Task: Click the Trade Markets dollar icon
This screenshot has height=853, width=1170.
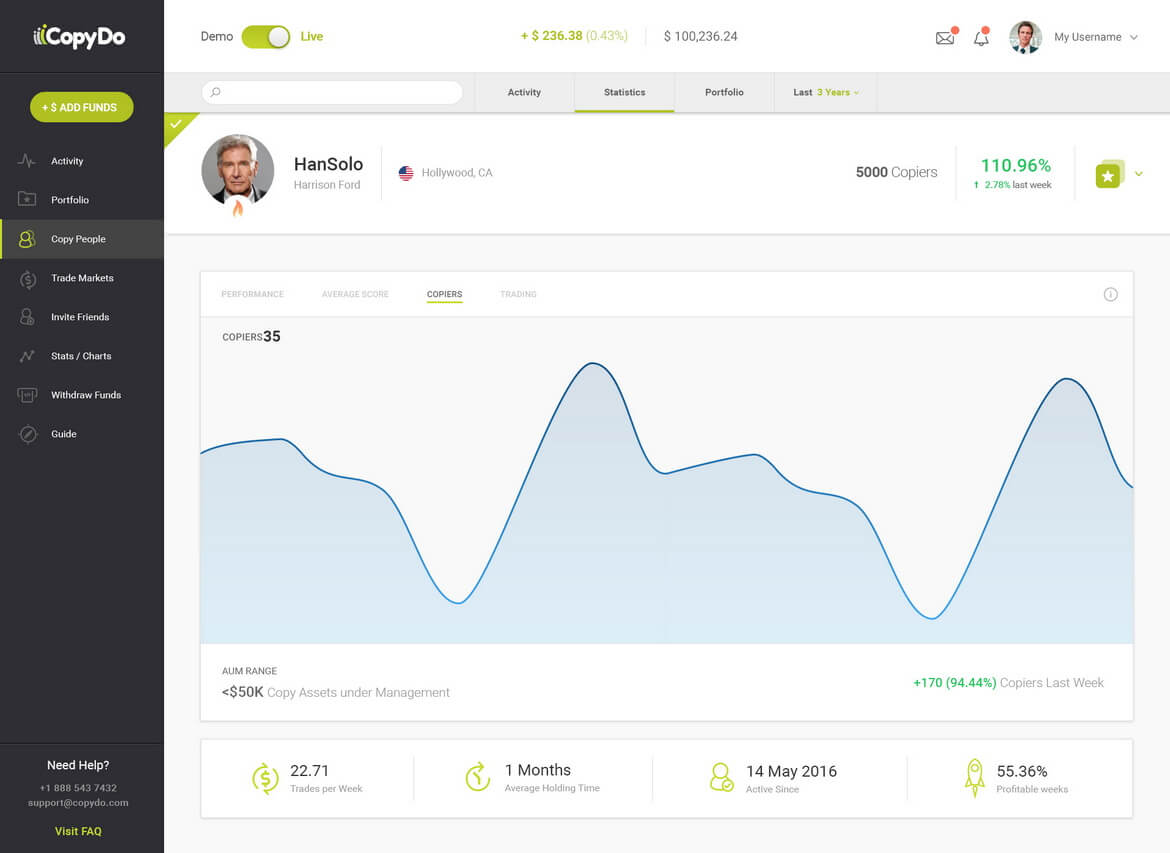Action: point(28,278)
